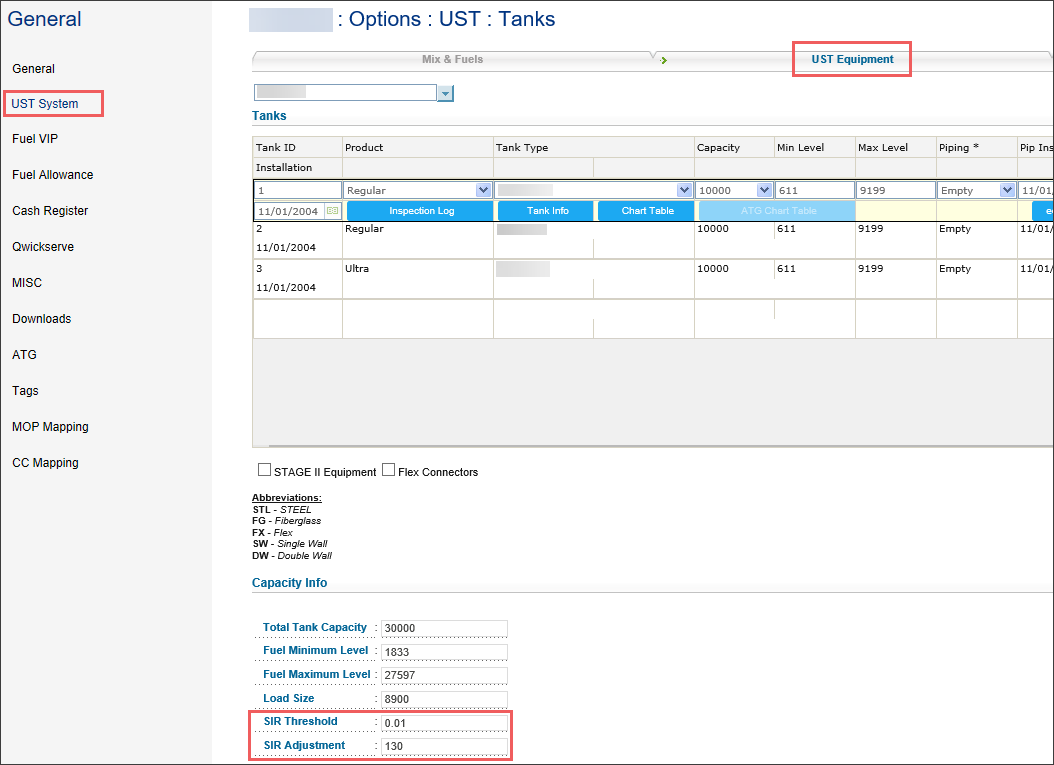Edit the Min Level field showing 611
This screenshot has width=1054, height=765.
815,190
